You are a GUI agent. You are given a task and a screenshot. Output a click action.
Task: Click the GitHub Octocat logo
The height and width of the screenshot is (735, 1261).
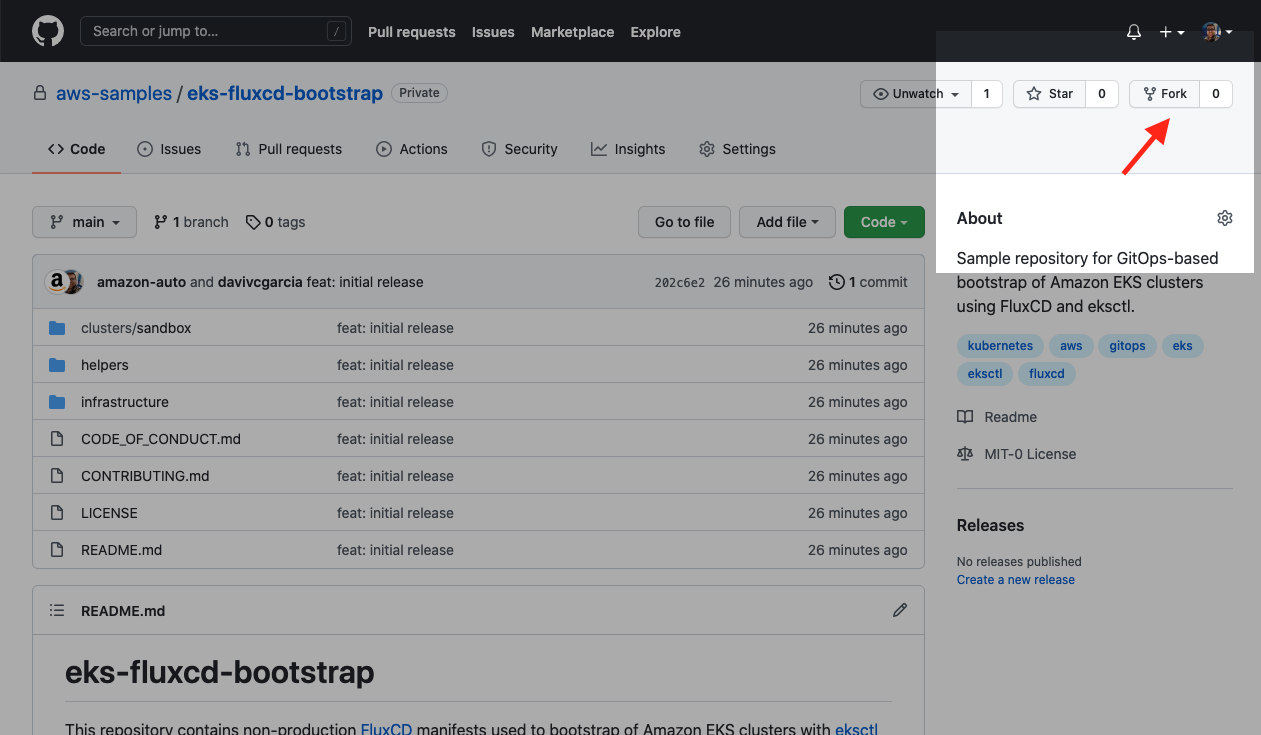48,31
